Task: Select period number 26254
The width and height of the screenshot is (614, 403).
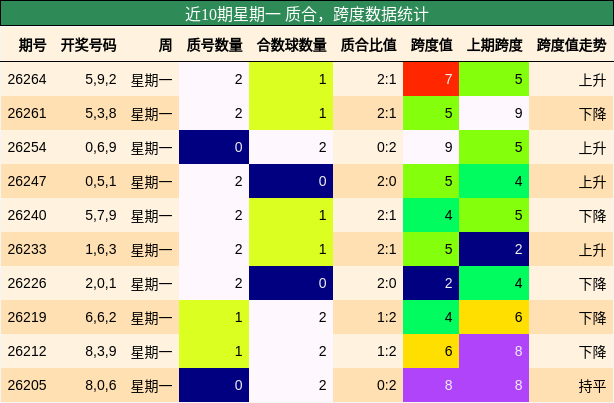Action: [x=27, y=147]
